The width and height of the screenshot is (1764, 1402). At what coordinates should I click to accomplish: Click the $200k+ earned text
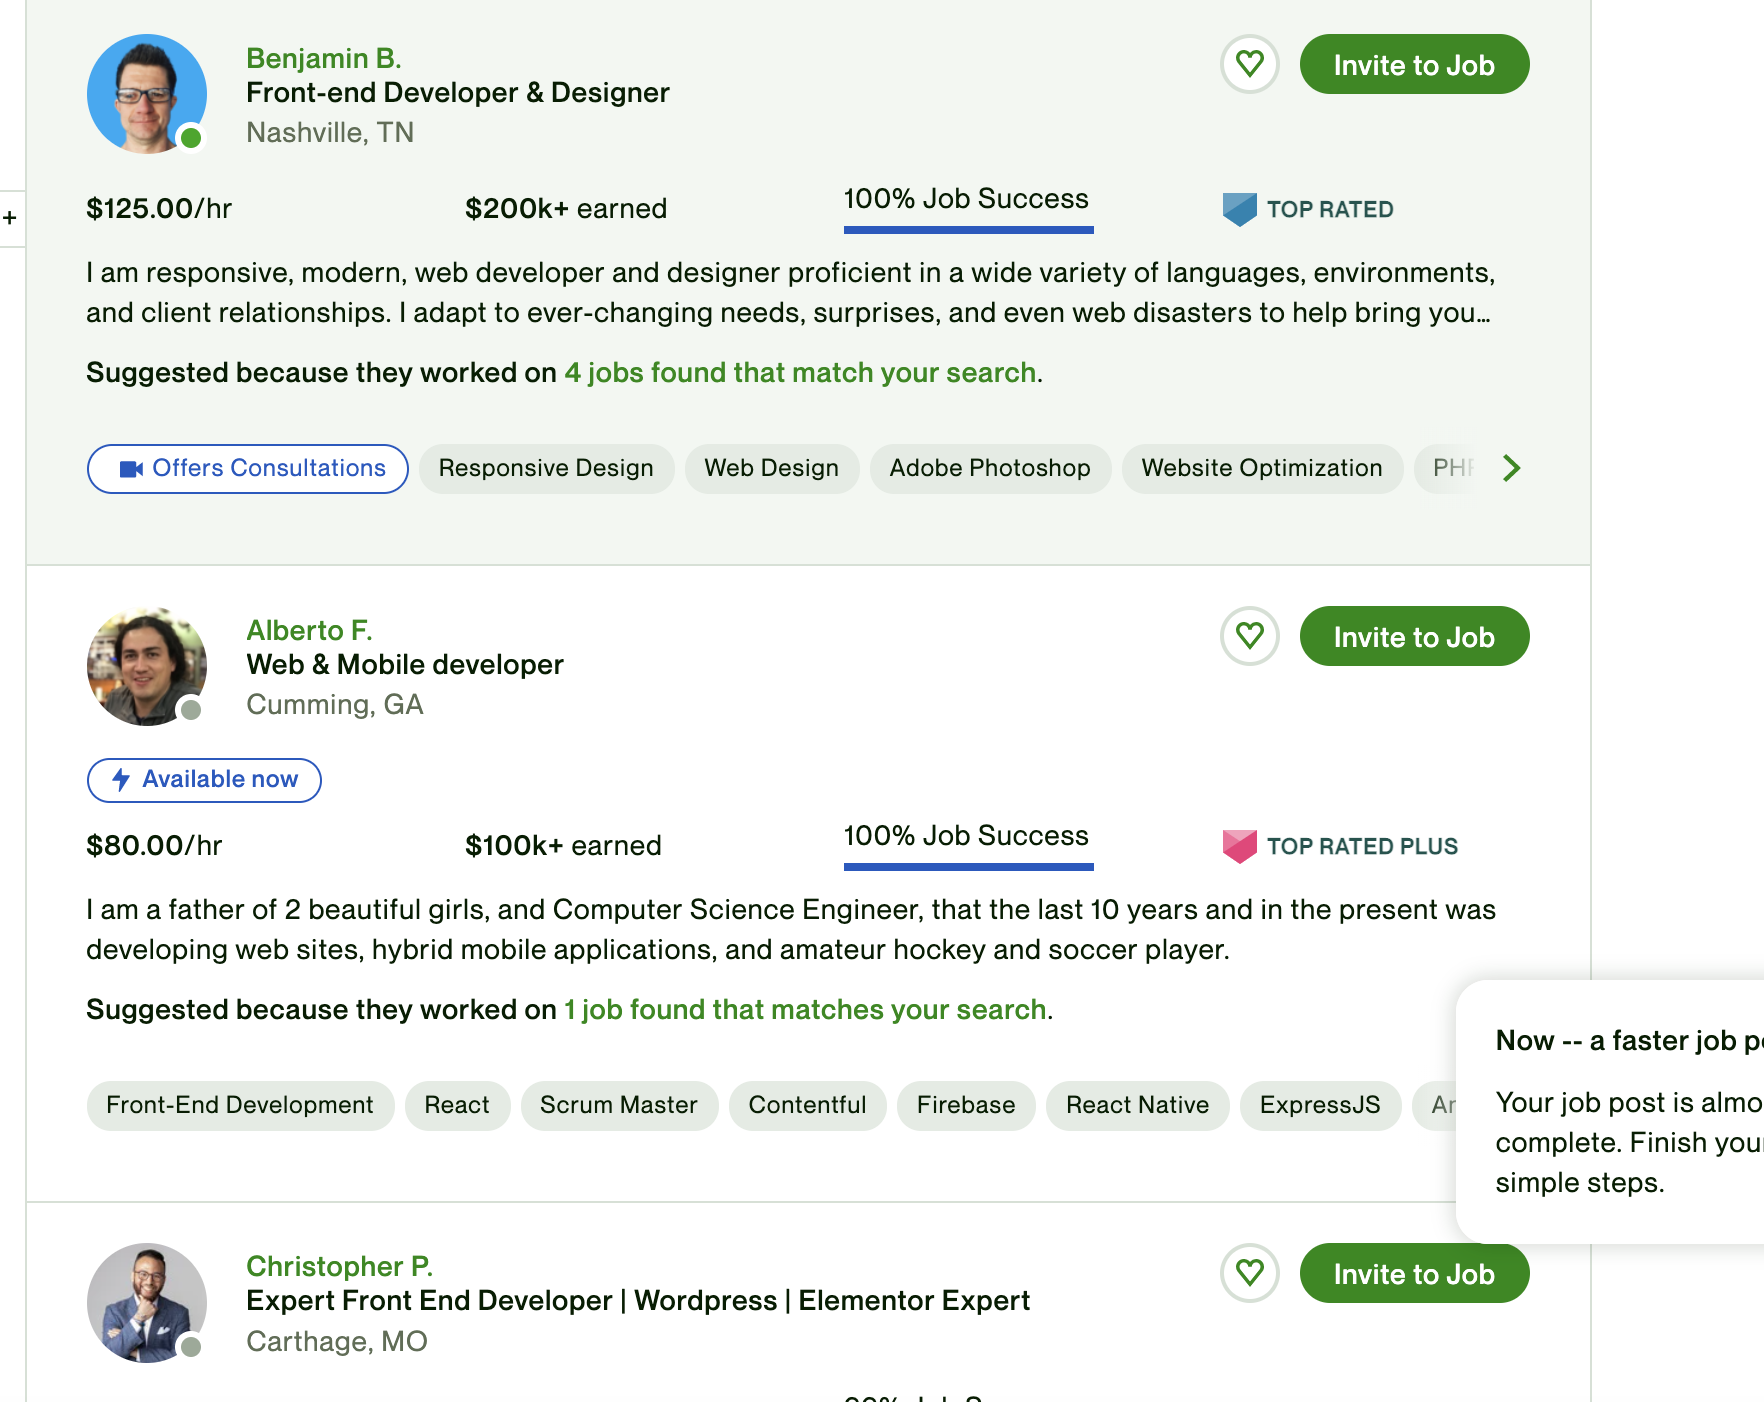[x=566, y=208]
